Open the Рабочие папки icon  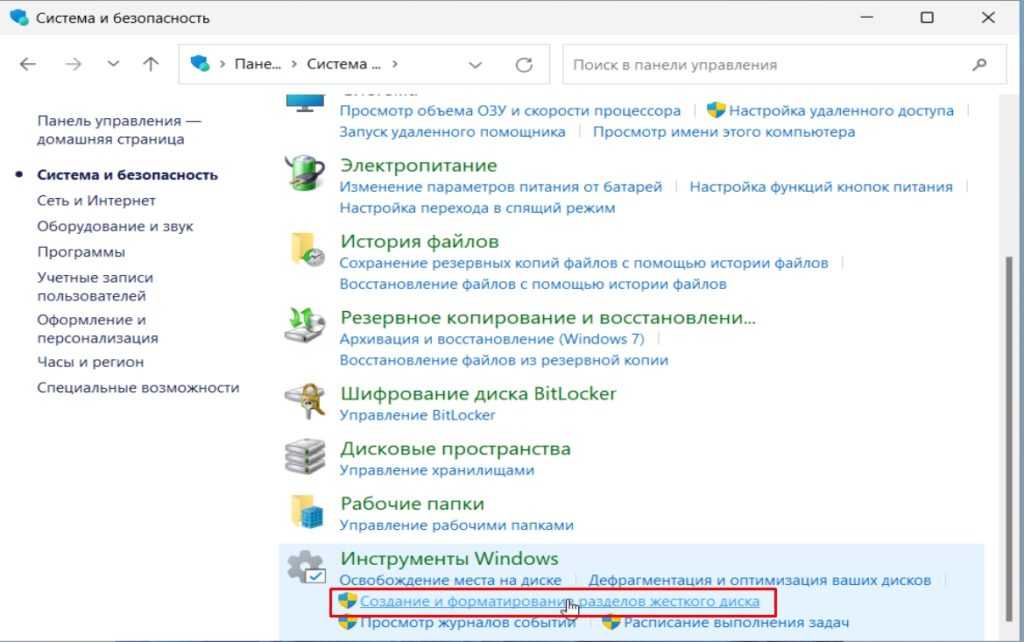[305, 514]
